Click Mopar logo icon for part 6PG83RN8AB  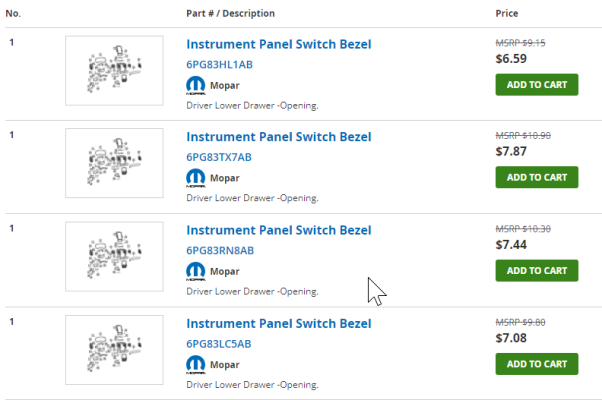pos(196,271)
